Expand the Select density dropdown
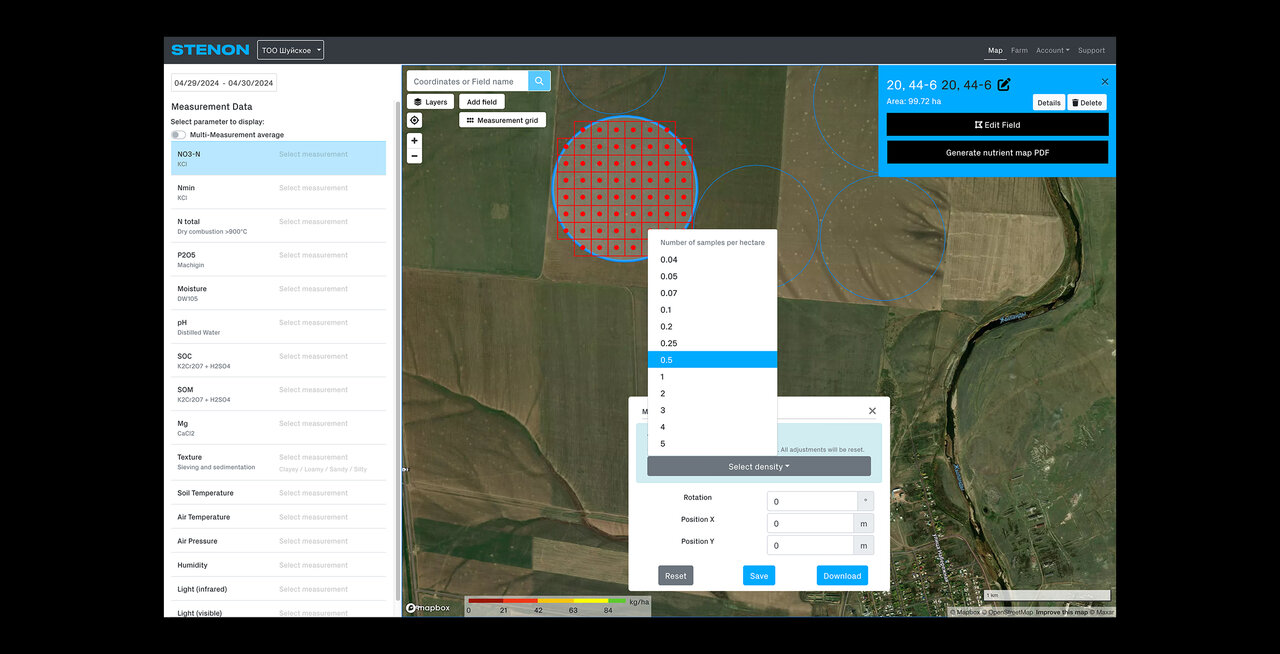 point(758,466)
